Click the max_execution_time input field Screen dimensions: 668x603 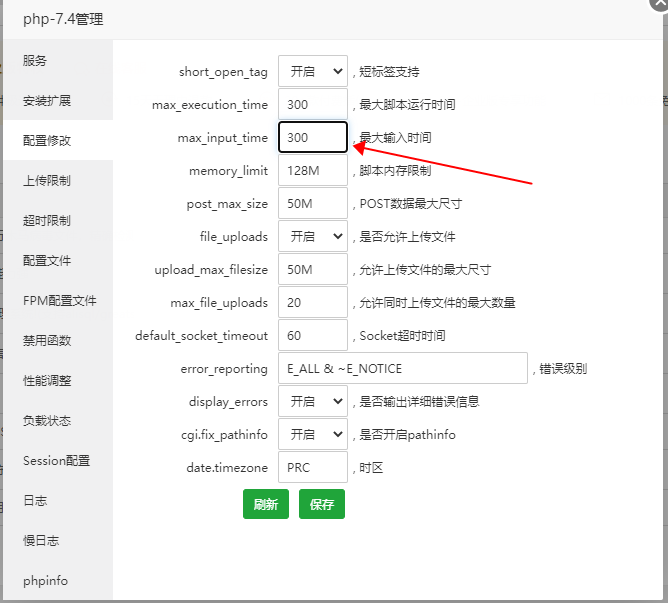[312, 105]
